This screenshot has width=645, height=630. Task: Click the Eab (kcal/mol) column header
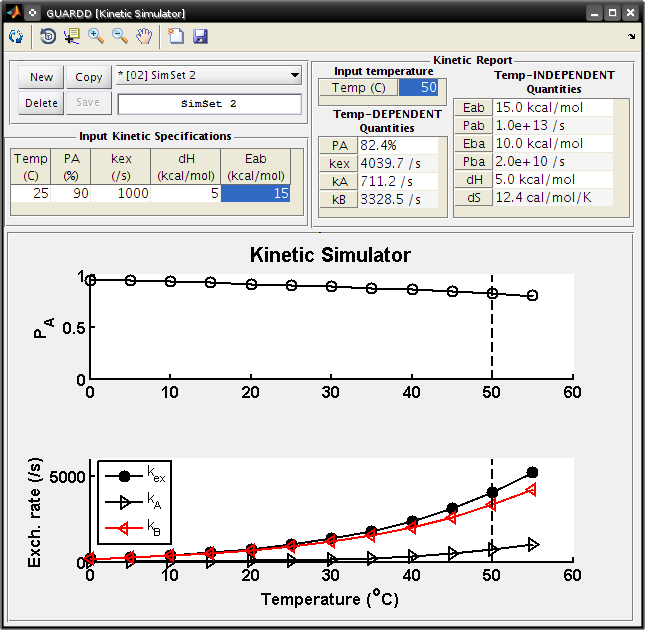coord(255,167)
